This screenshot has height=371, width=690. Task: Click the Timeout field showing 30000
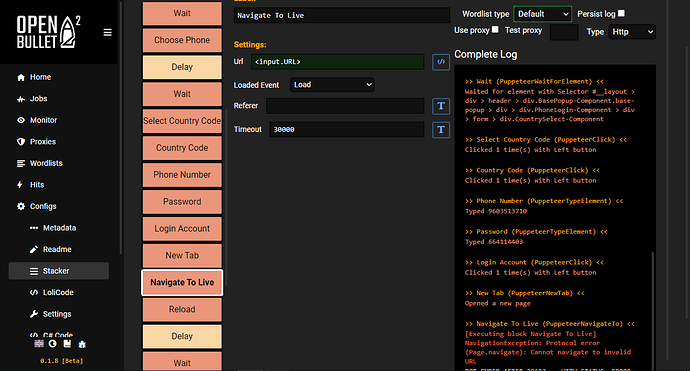[347, 129]
